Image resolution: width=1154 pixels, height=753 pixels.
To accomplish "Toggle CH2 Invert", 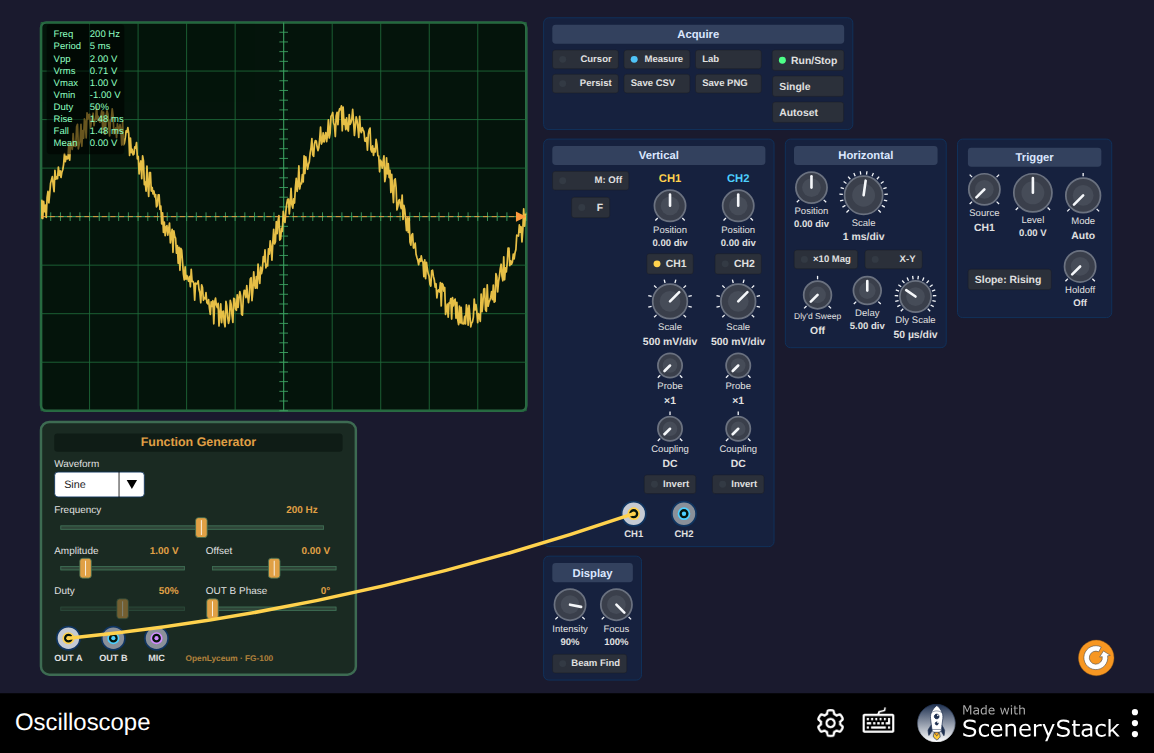I will click(x=737, y=484).
